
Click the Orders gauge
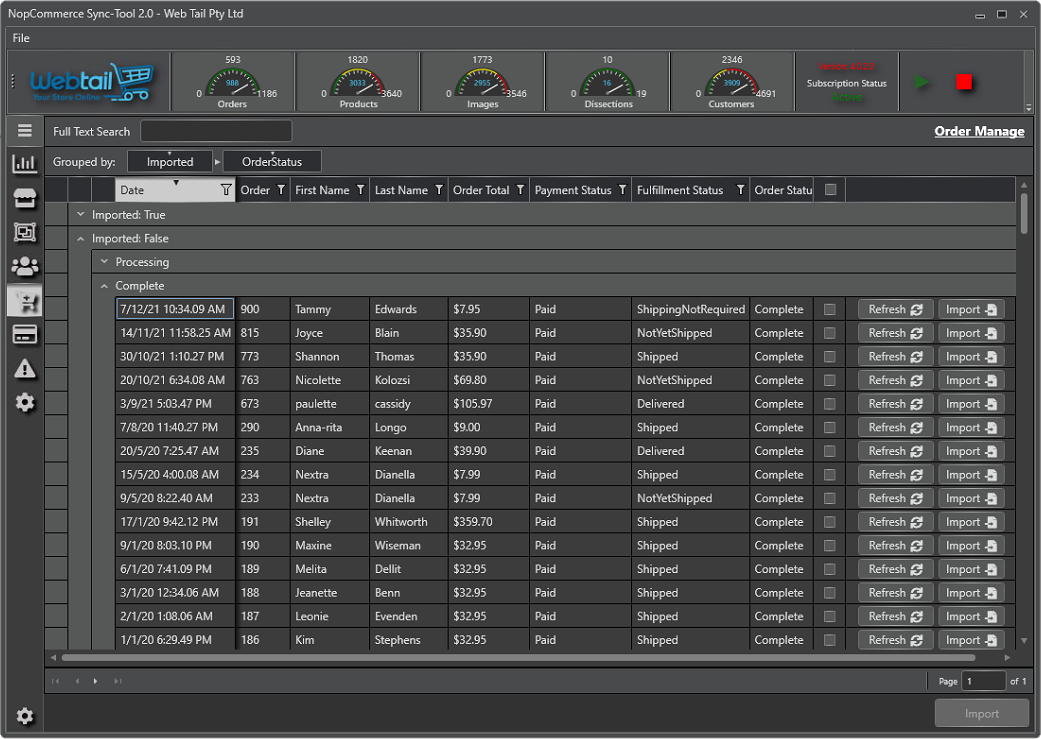(232, 82)
